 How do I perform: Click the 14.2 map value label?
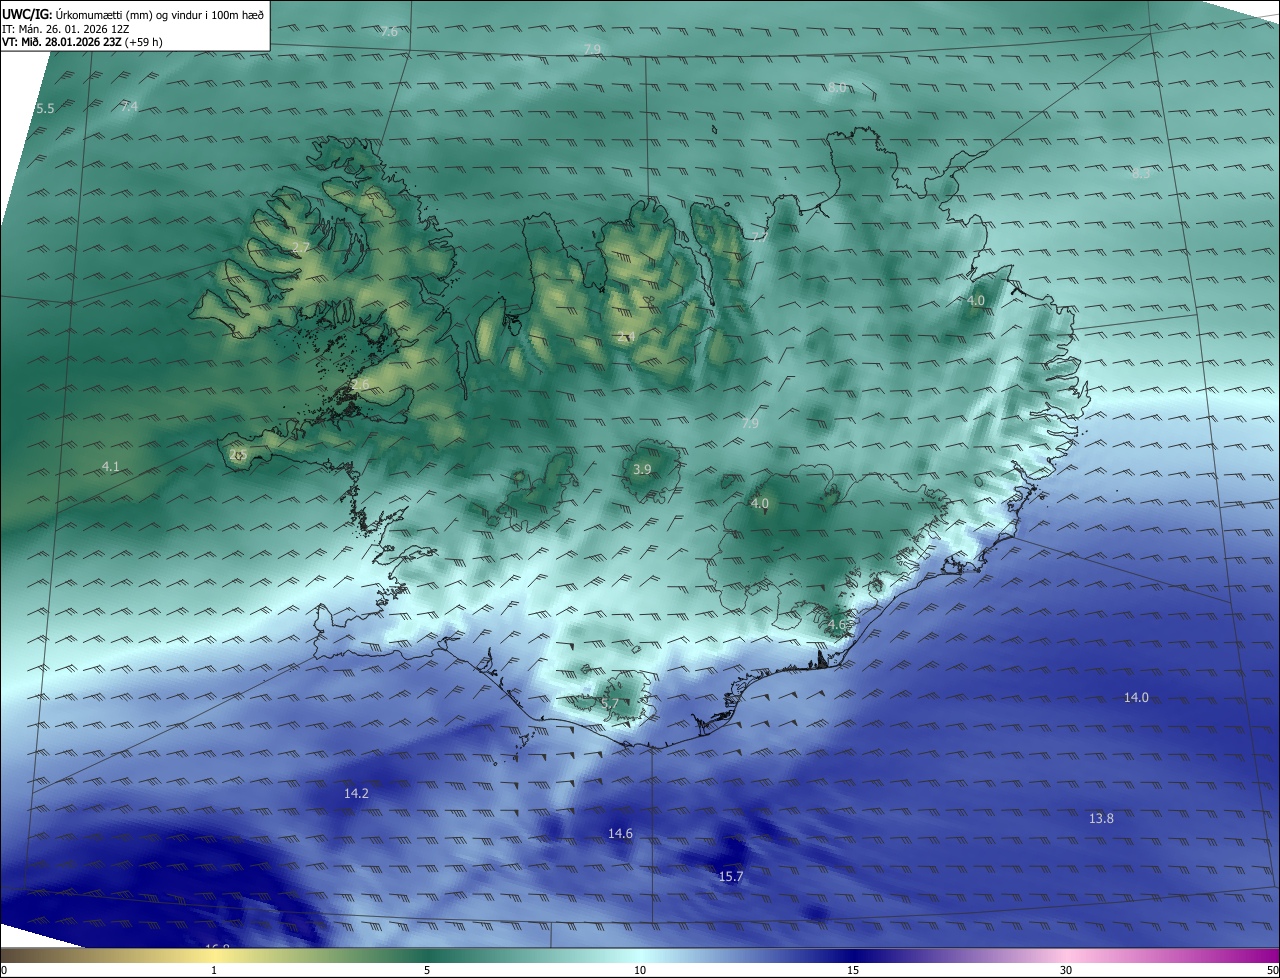click(x=356, y=793)
